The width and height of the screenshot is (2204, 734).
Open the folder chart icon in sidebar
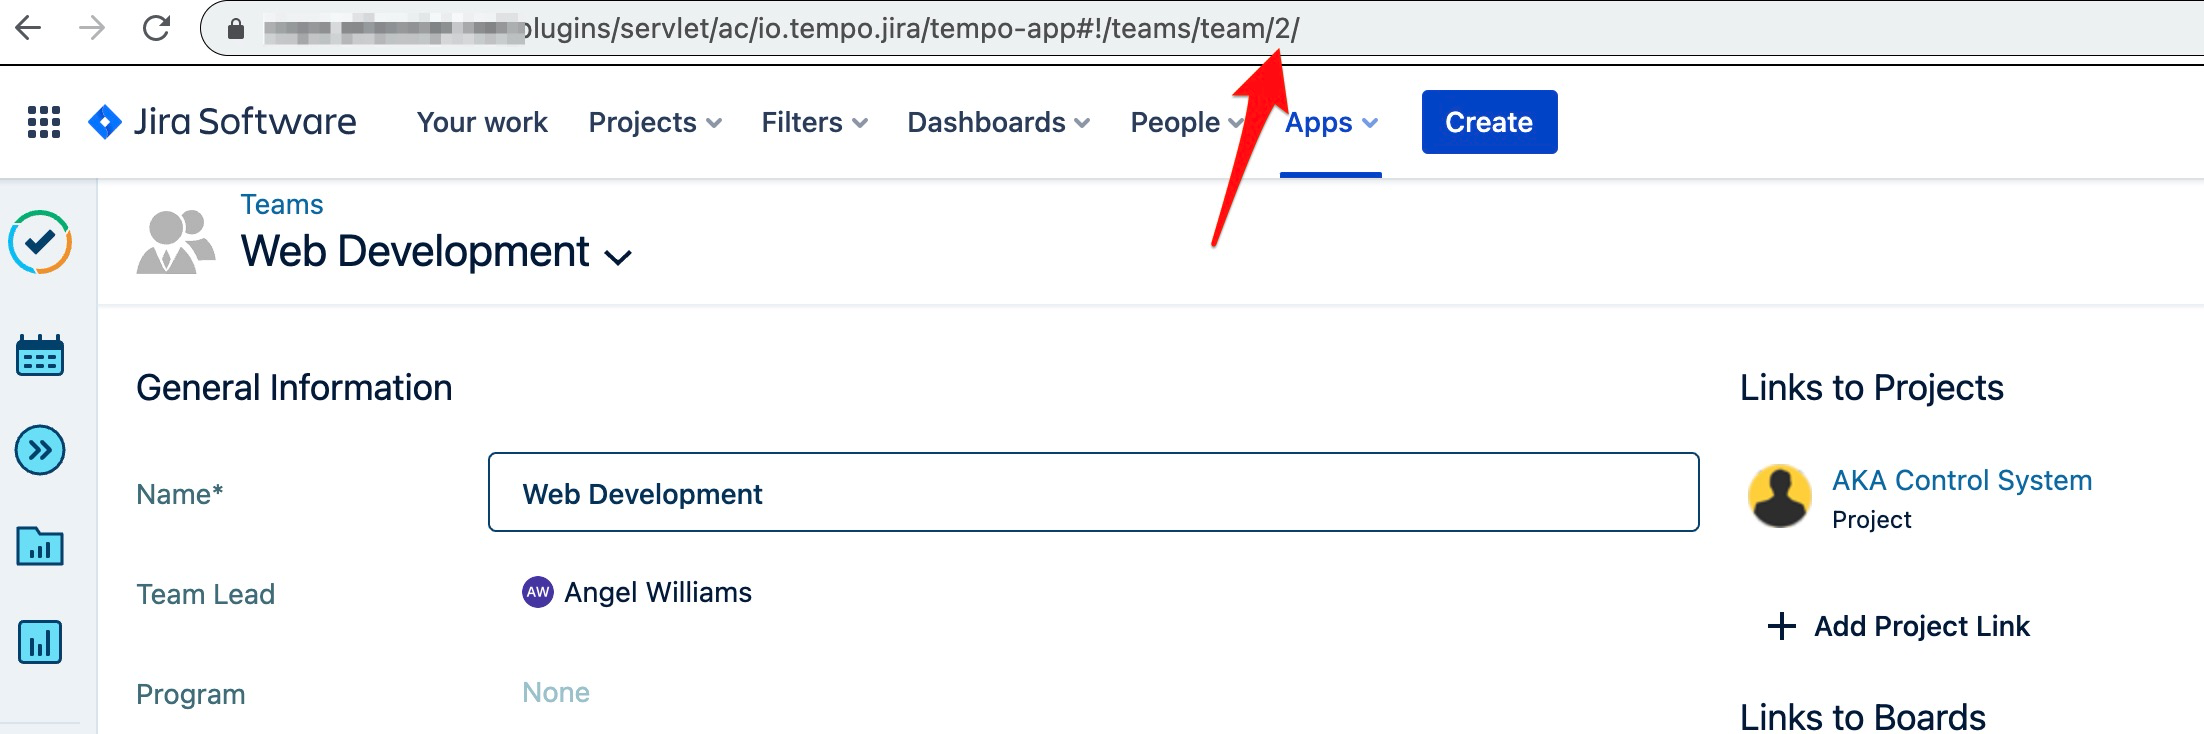40,546
